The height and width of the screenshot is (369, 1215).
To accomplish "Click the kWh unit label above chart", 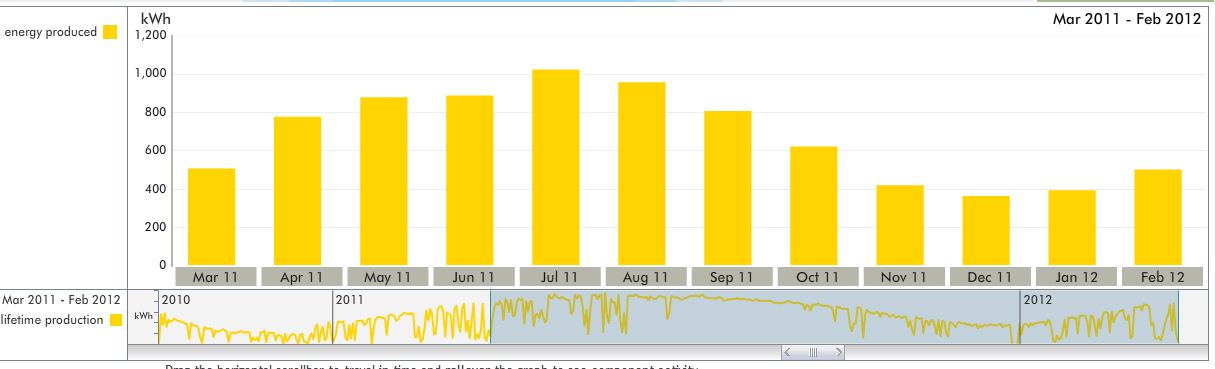I will 155,19.
